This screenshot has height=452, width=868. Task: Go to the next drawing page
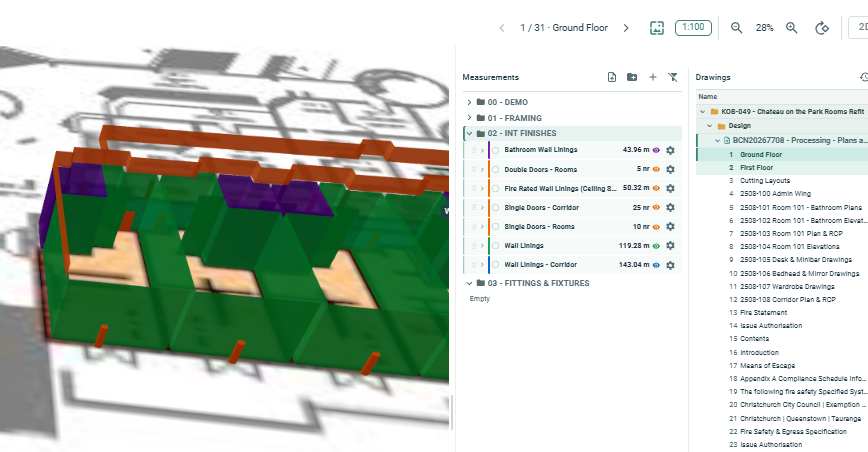(x=626, y=28)
